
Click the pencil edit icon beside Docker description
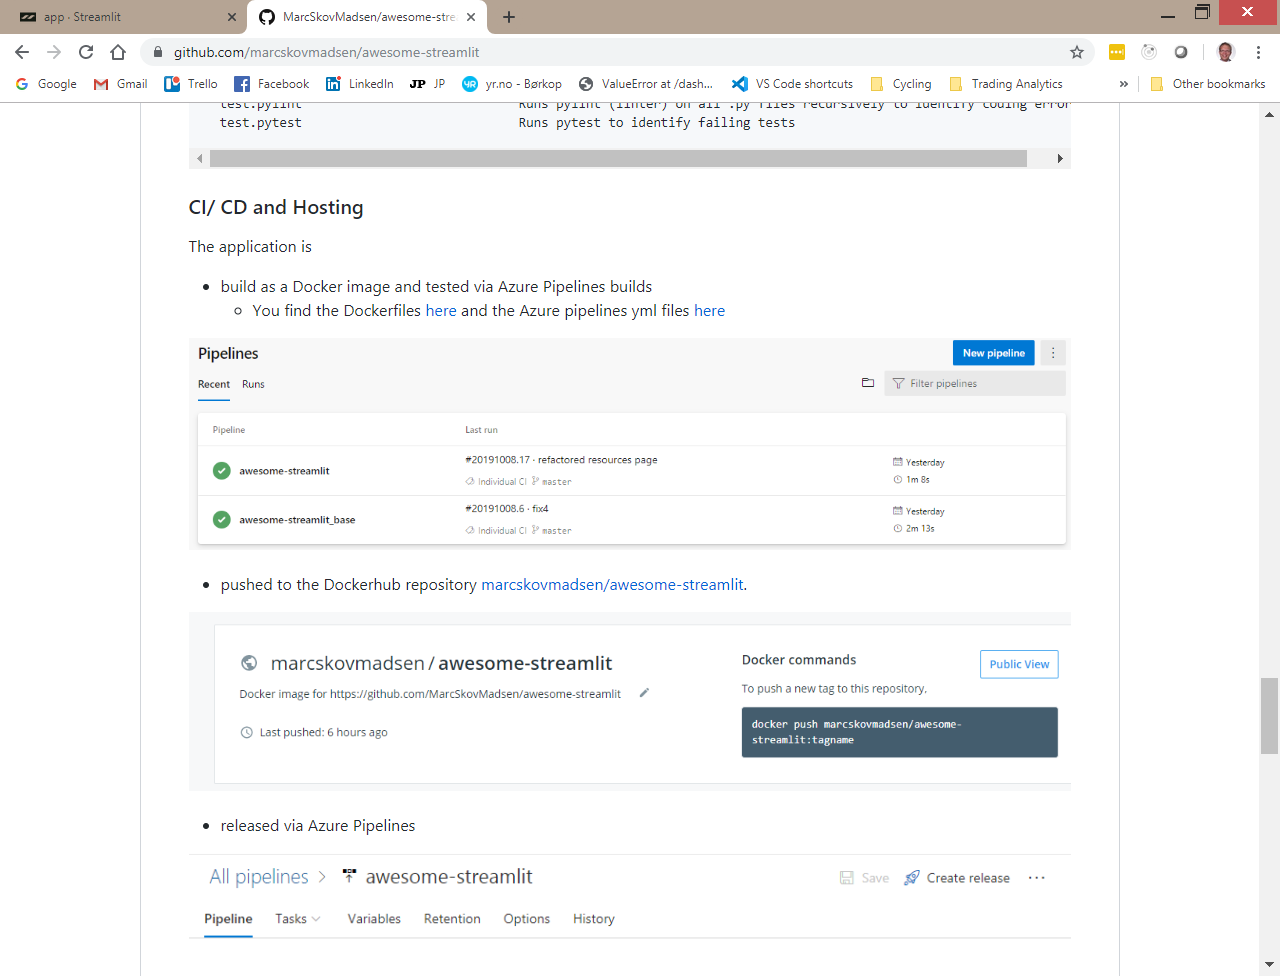(645, 692)
